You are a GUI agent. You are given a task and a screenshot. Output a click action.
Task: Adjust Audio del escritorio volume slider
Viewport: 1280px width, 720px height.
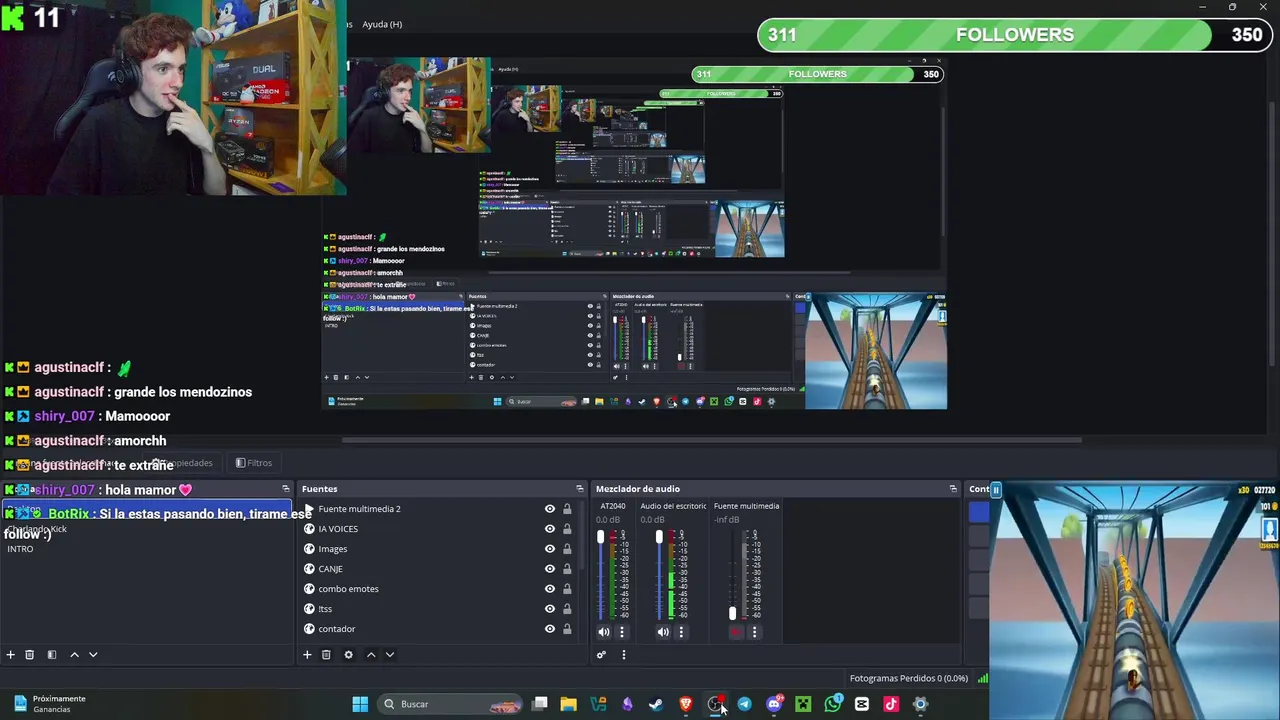658,538
